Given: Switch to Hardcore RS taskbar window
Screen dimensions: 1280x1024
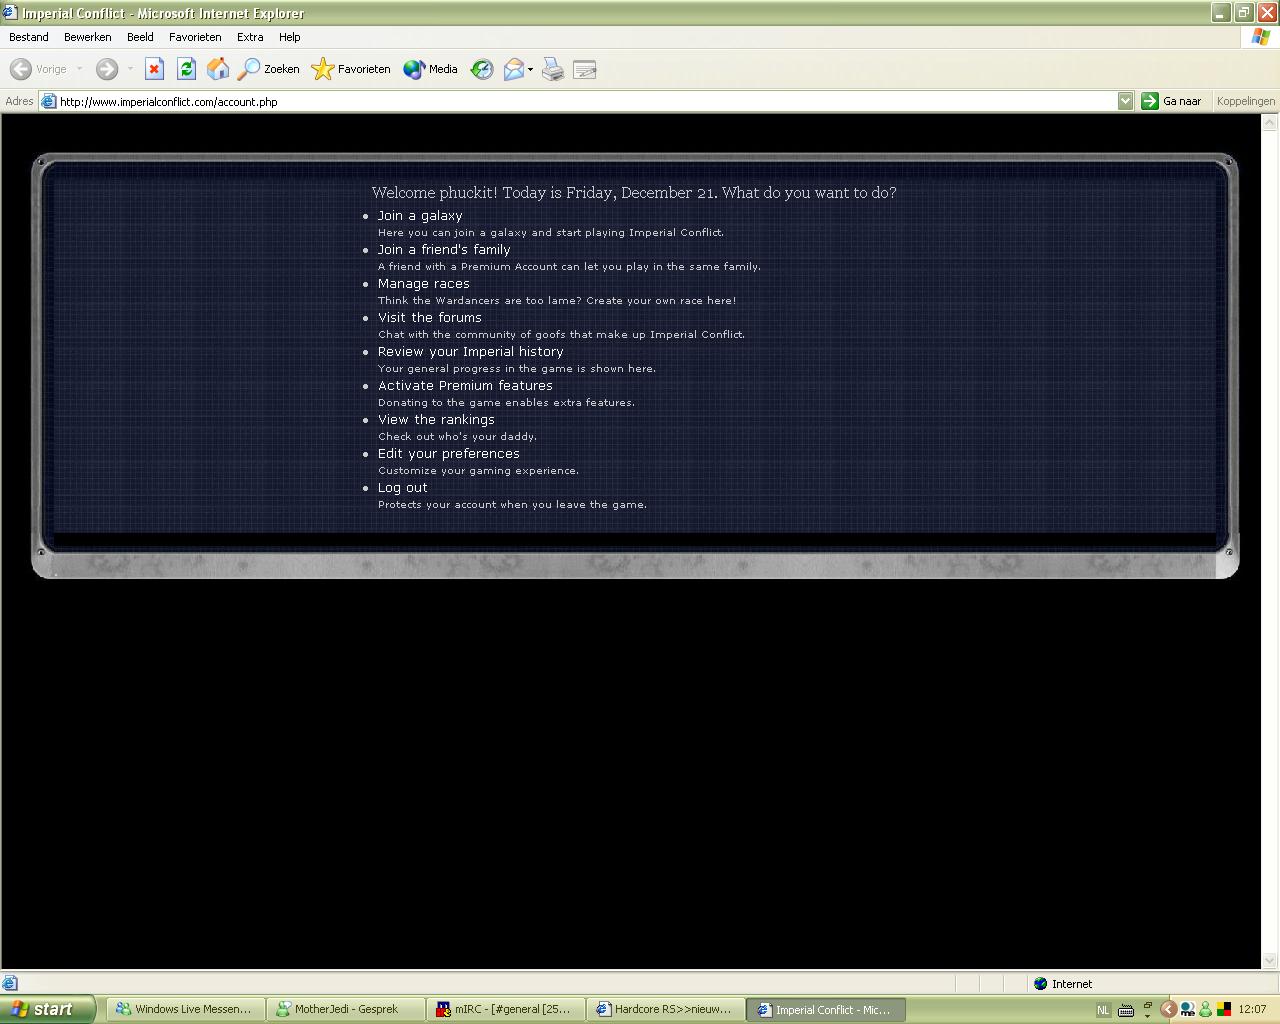Looking at the screenshot, I should 666,1010.
